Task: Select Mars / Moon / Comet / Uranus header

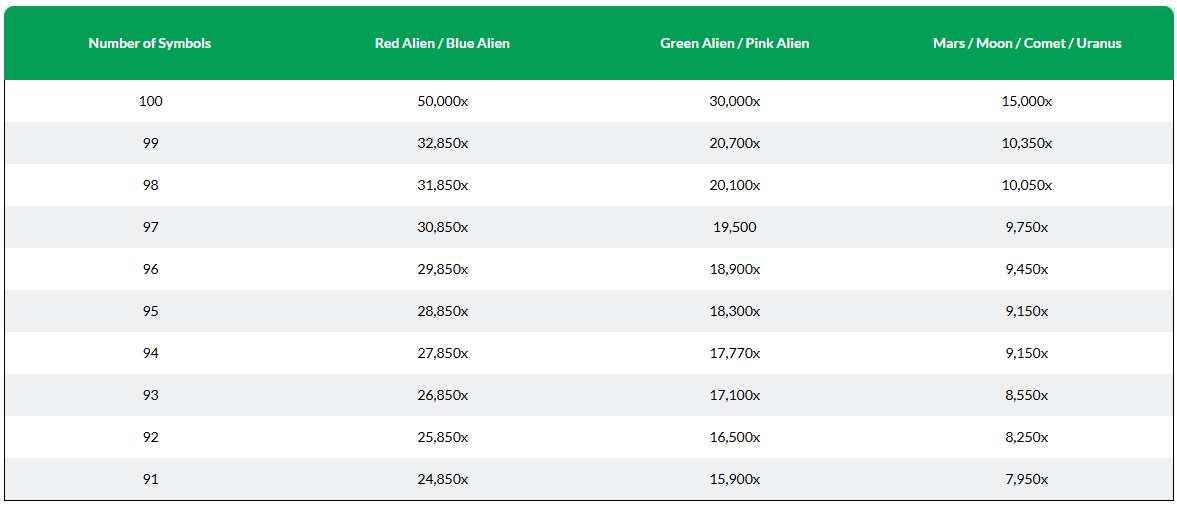Action: pyautogui.click(x=1027, y=44)
